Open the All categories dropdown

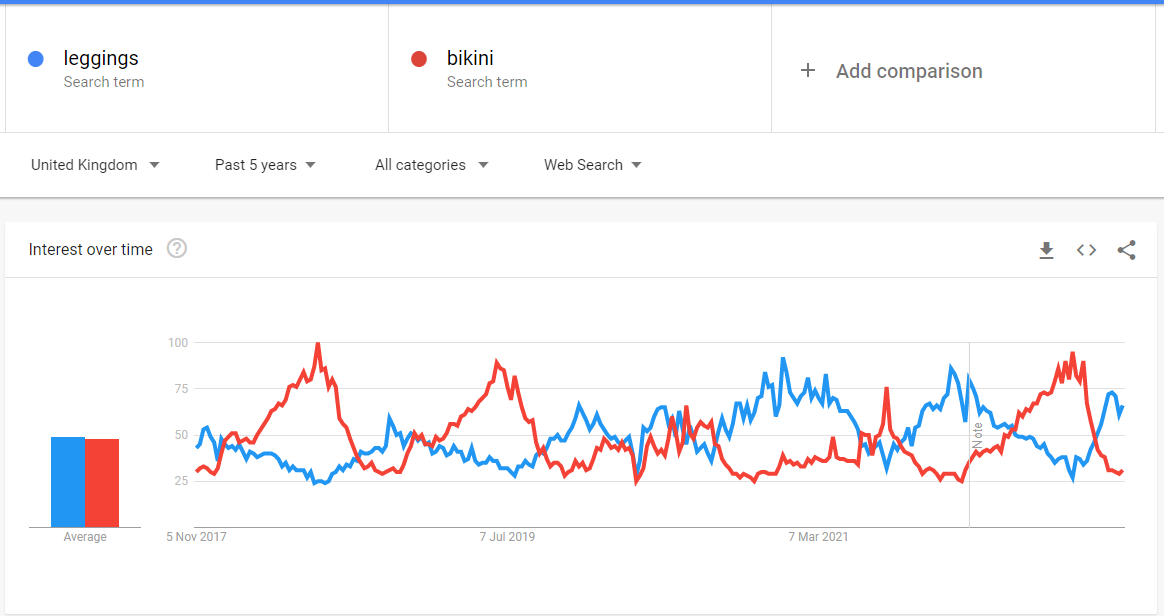coord(431,165)
